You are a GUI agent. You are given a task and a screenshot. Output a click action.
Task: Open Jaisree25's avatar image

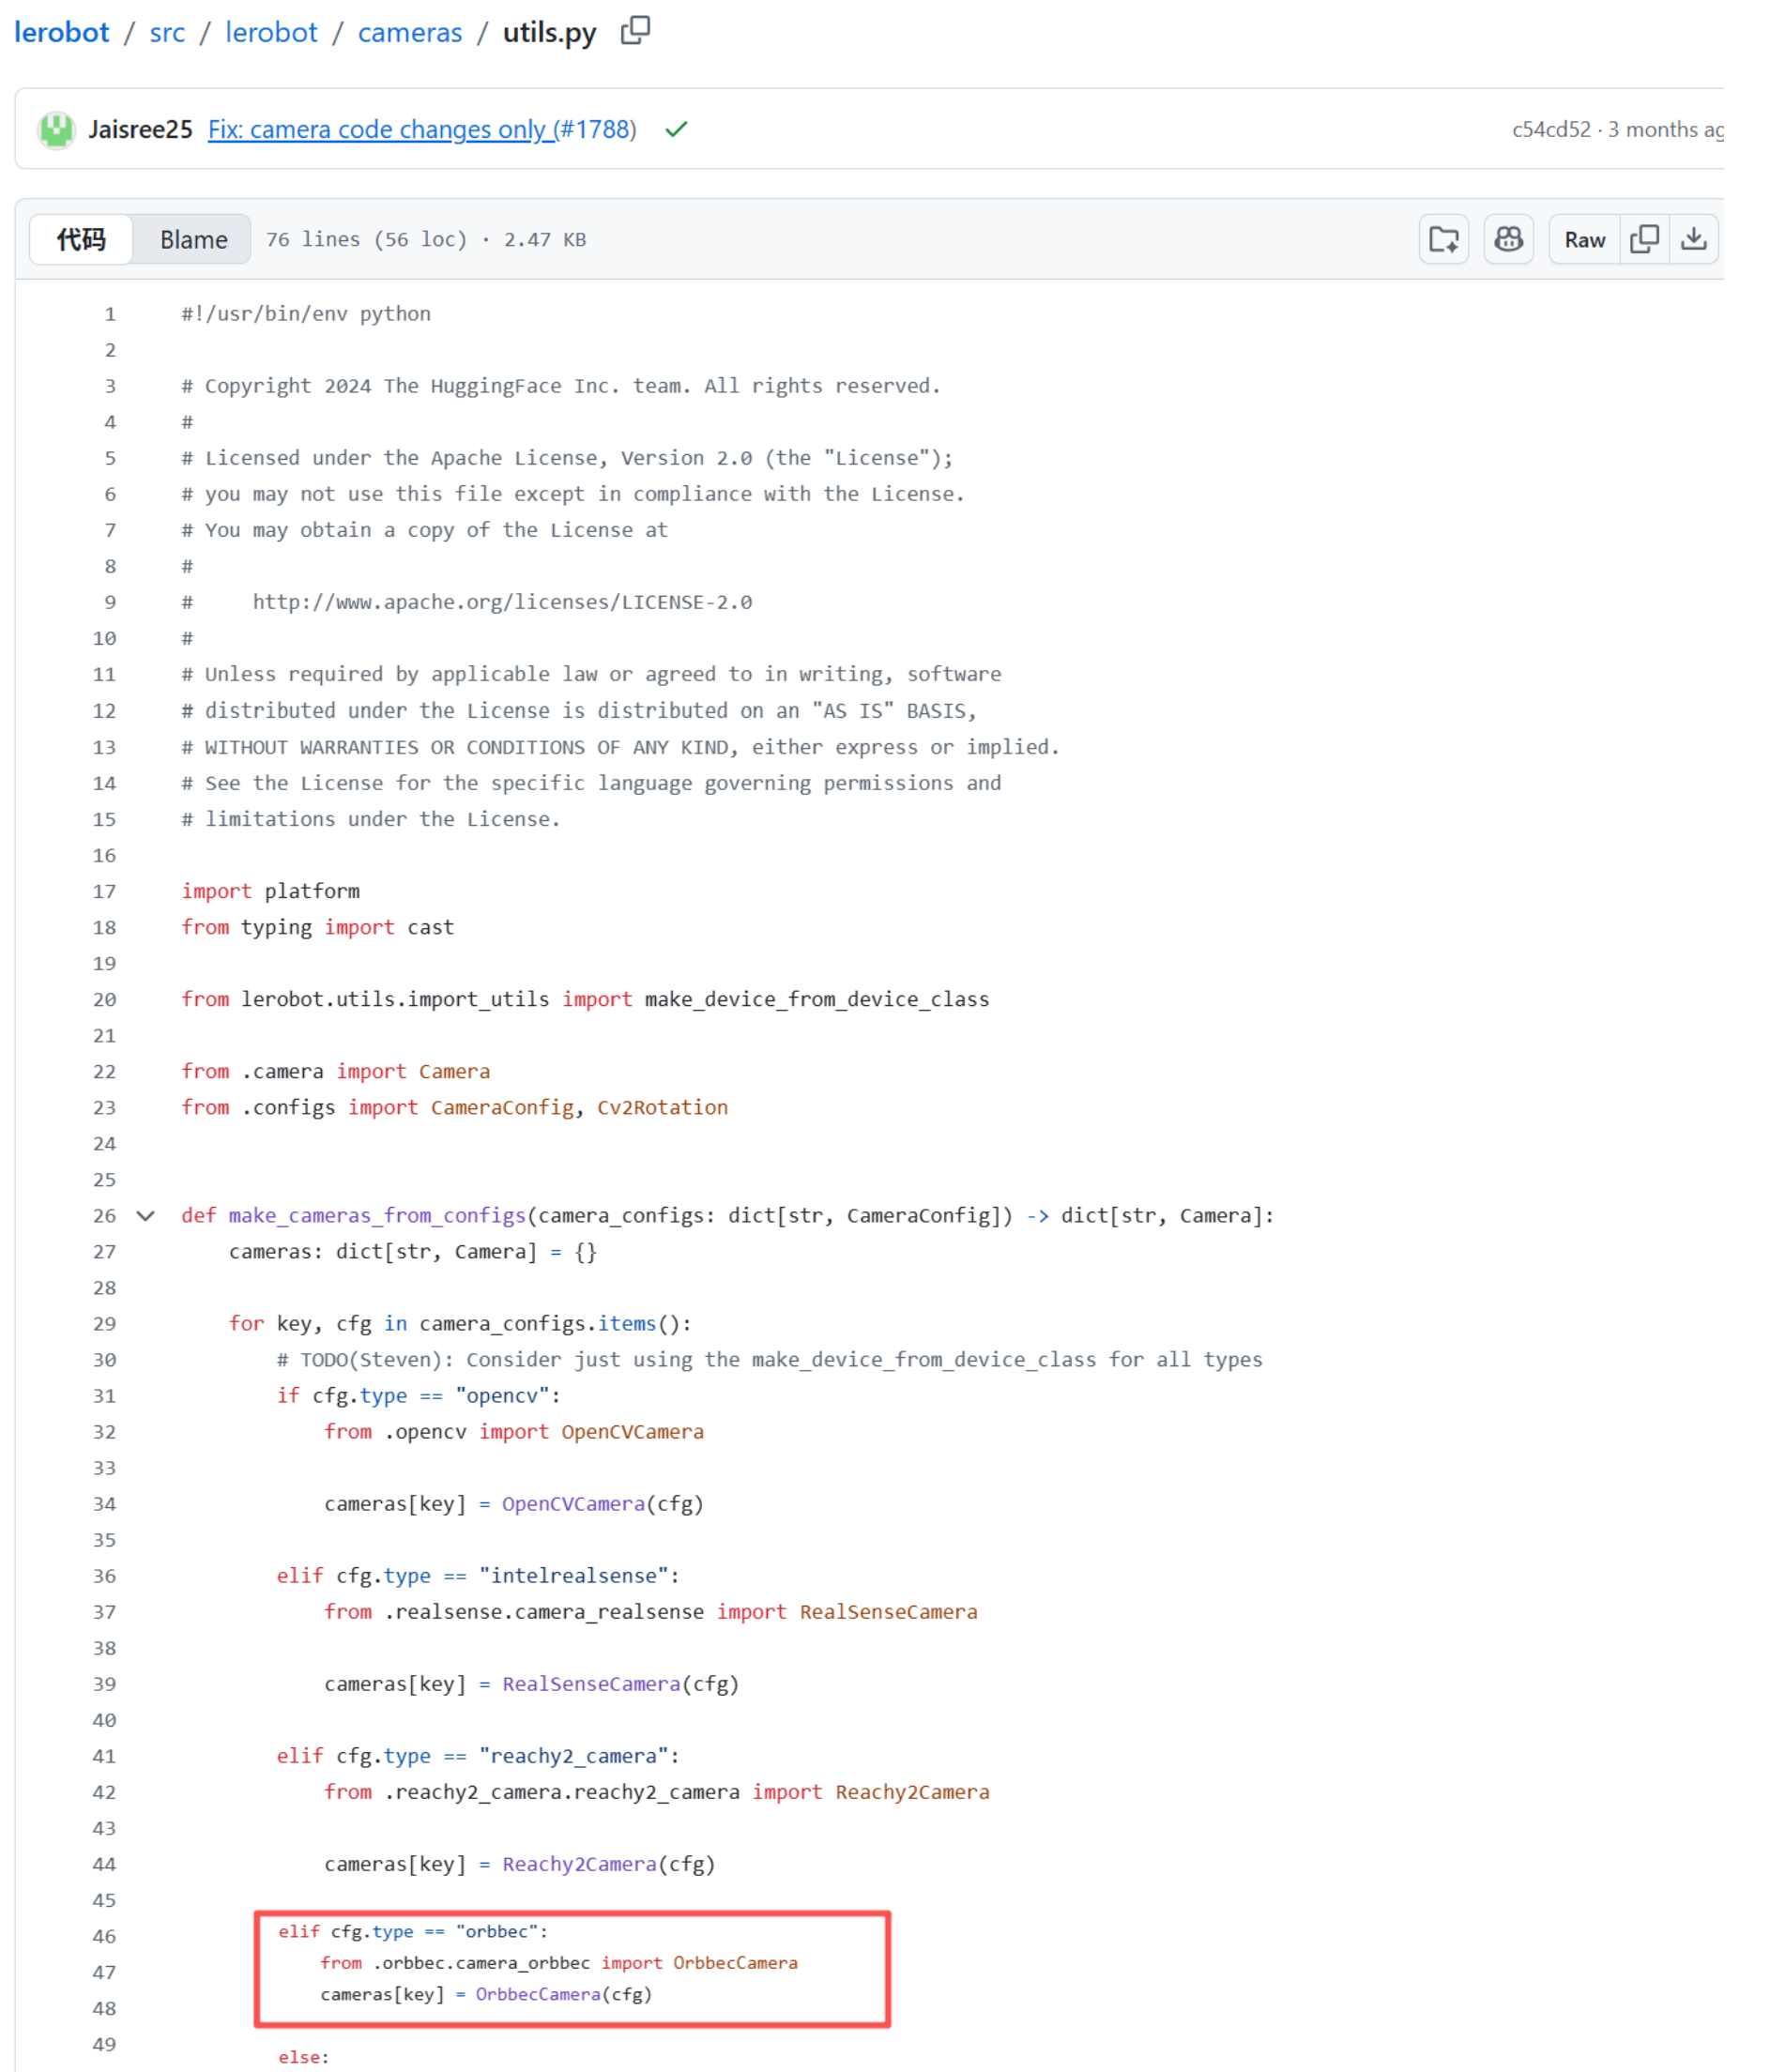[x=56, y=130]
